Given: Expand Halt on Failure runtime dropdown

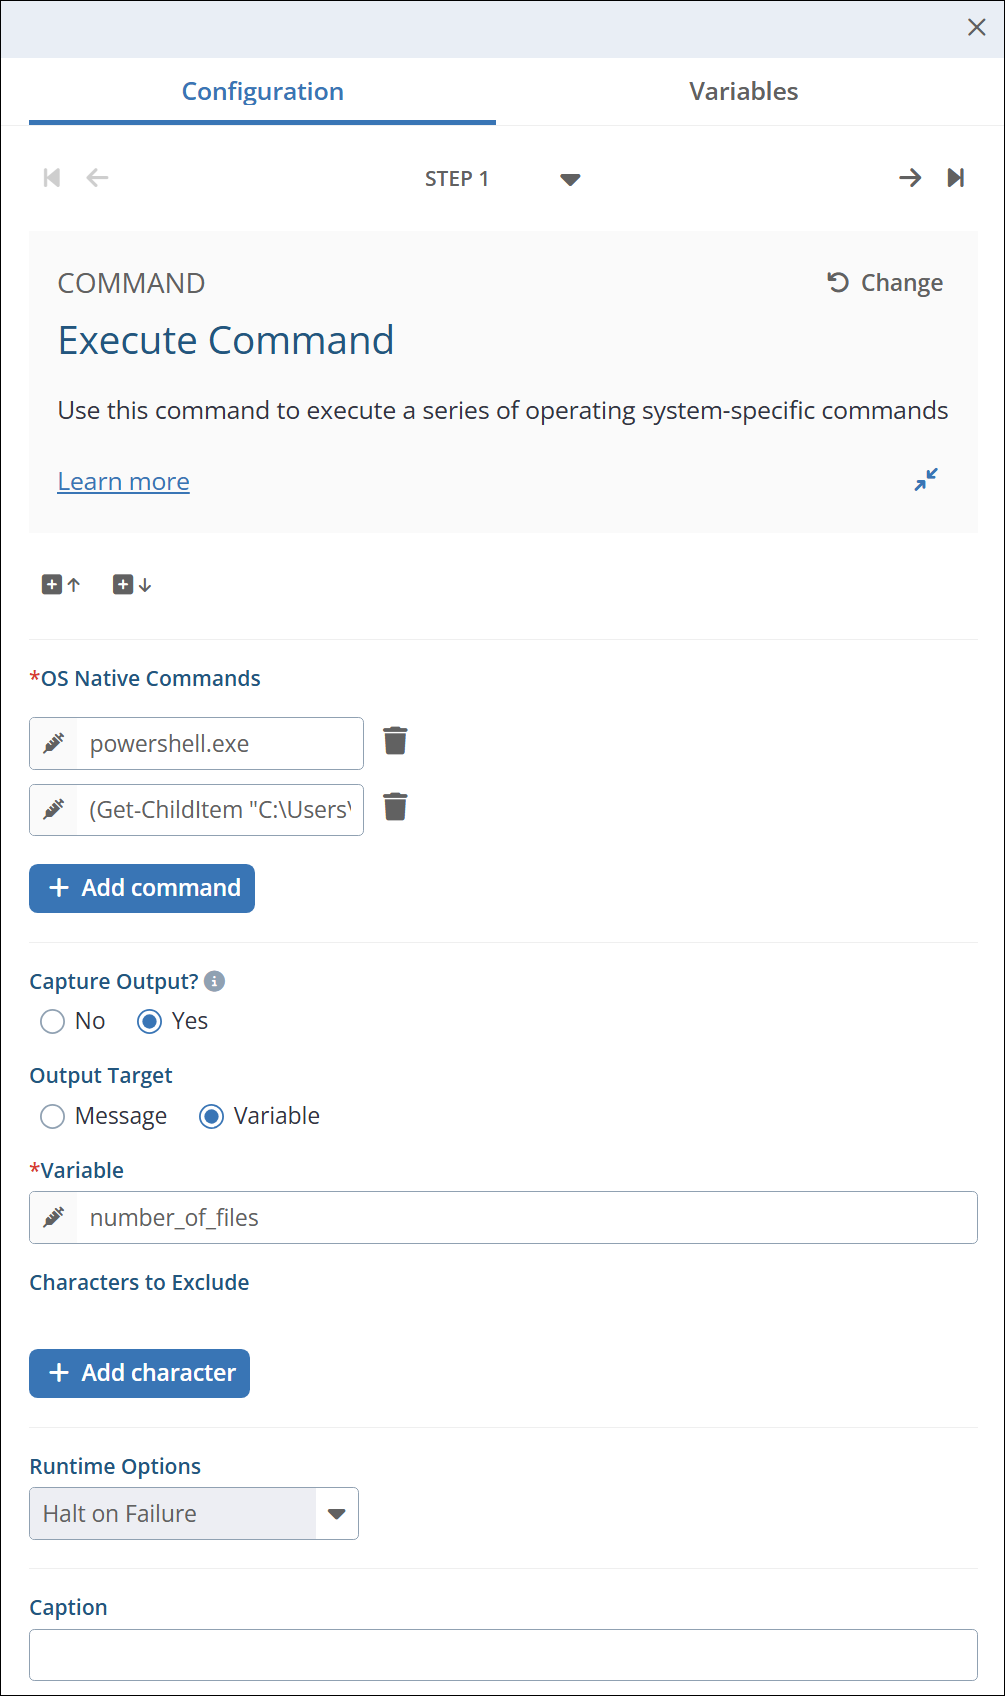Looking at the screenshot, I should pyautogui.click(x=336, y=1514).
